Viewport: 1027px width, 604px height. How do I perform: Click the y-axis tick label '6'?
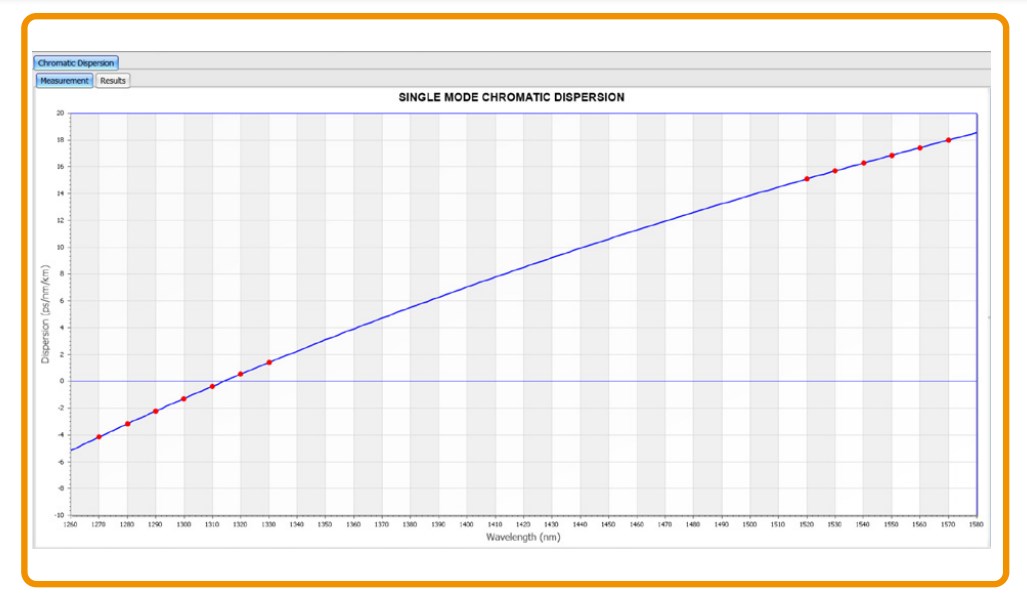pos(62,301)
